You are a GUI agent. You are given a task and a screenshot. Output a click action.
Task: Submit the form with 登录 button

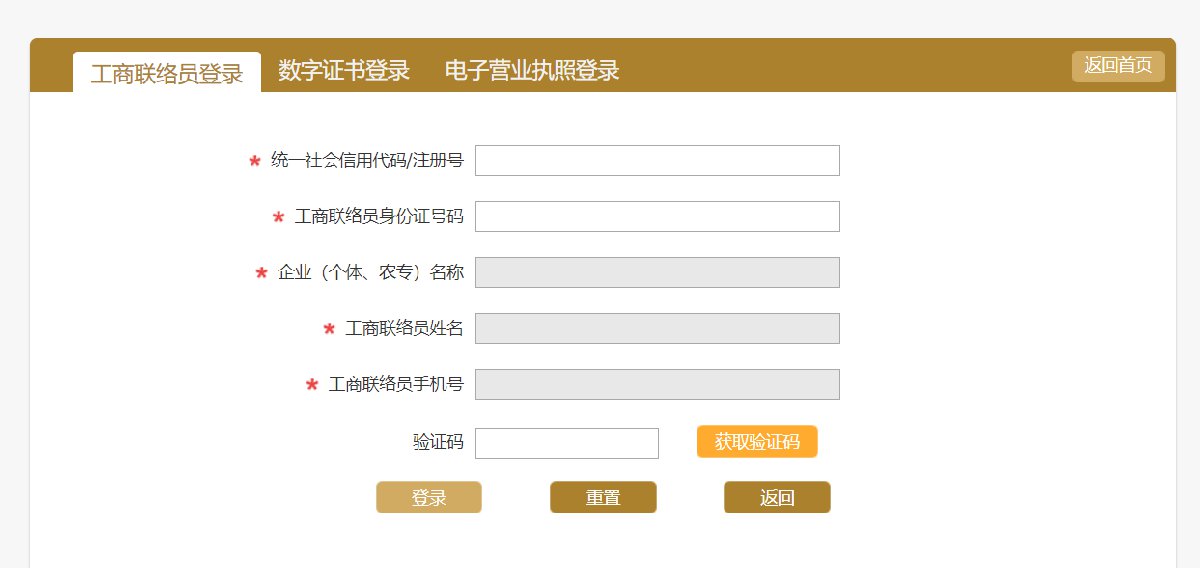[x=429, y=497]
